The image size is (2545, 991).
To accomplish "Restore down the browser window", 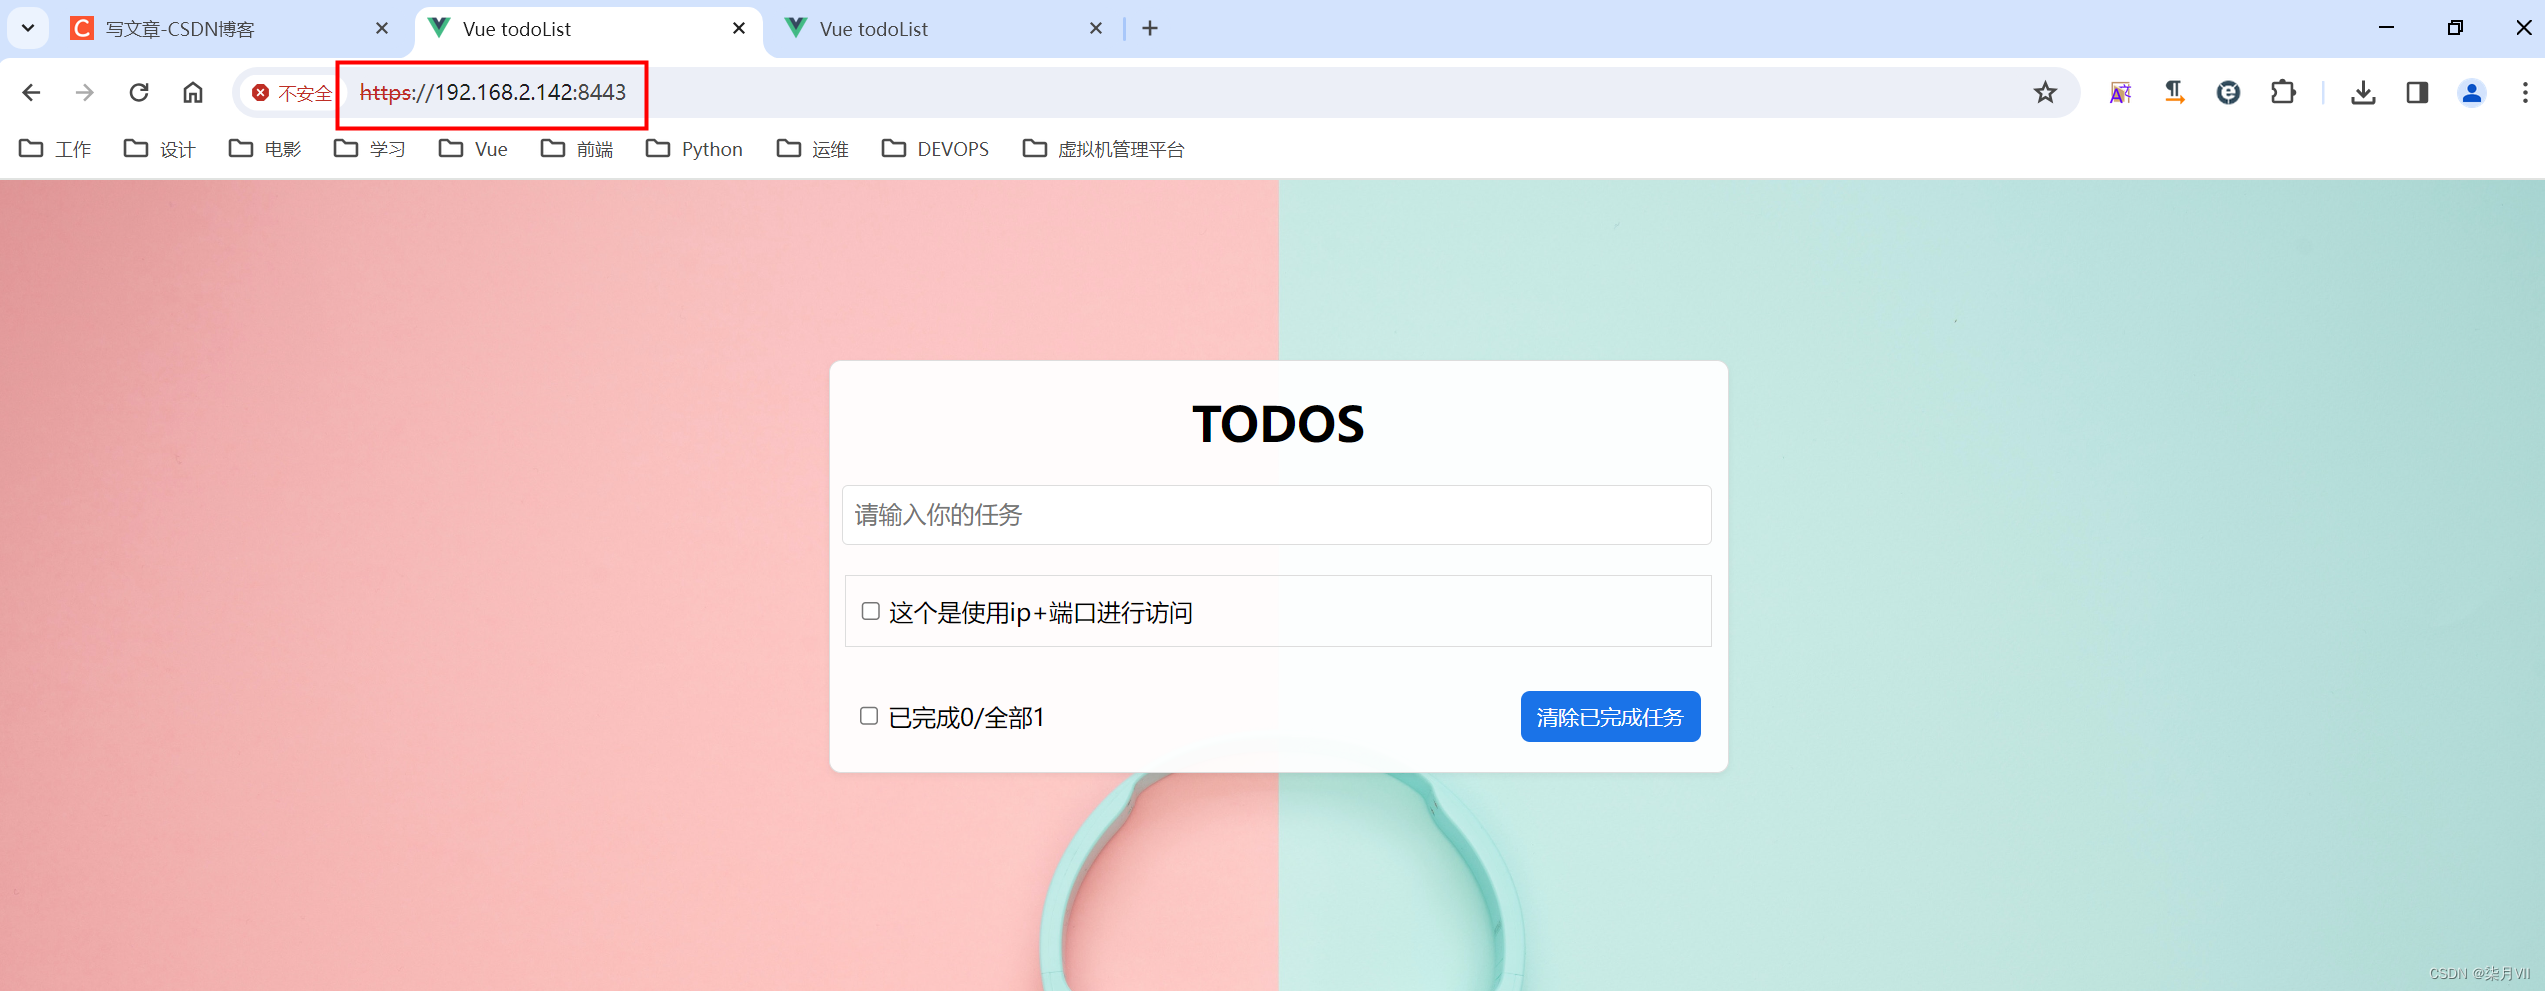I will click(2455, 28).
